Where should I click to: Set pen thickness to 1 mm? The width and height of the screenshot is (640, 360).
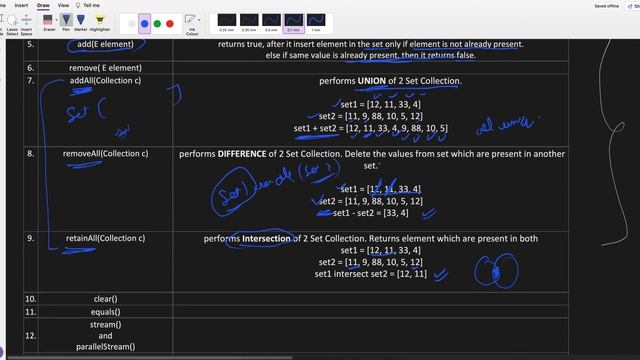coord(316,23)
